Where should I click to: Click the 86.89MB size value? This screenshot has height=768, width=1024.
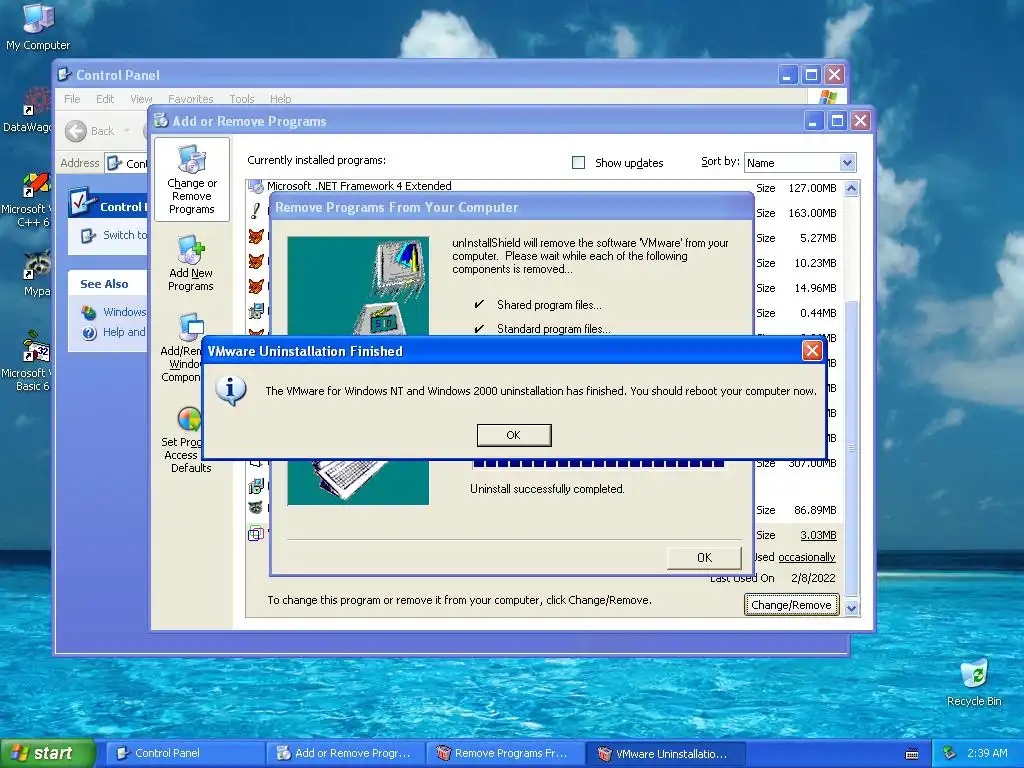tap(815, 510)
